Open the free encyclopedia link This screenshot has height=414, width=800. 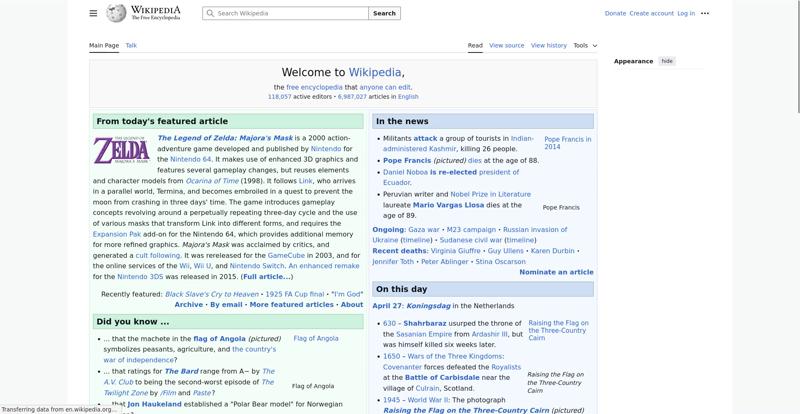314,87
